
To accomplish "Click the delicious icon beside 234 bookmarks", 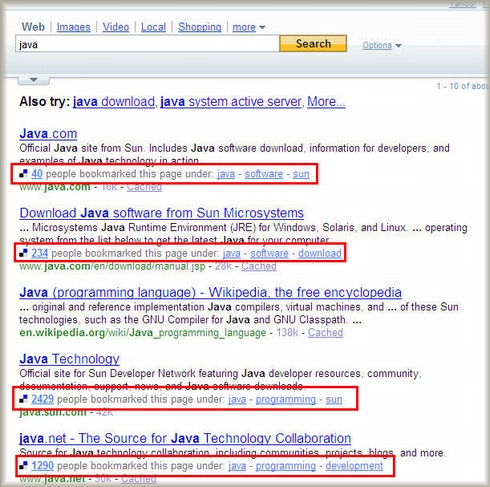I will coord(23,253).
